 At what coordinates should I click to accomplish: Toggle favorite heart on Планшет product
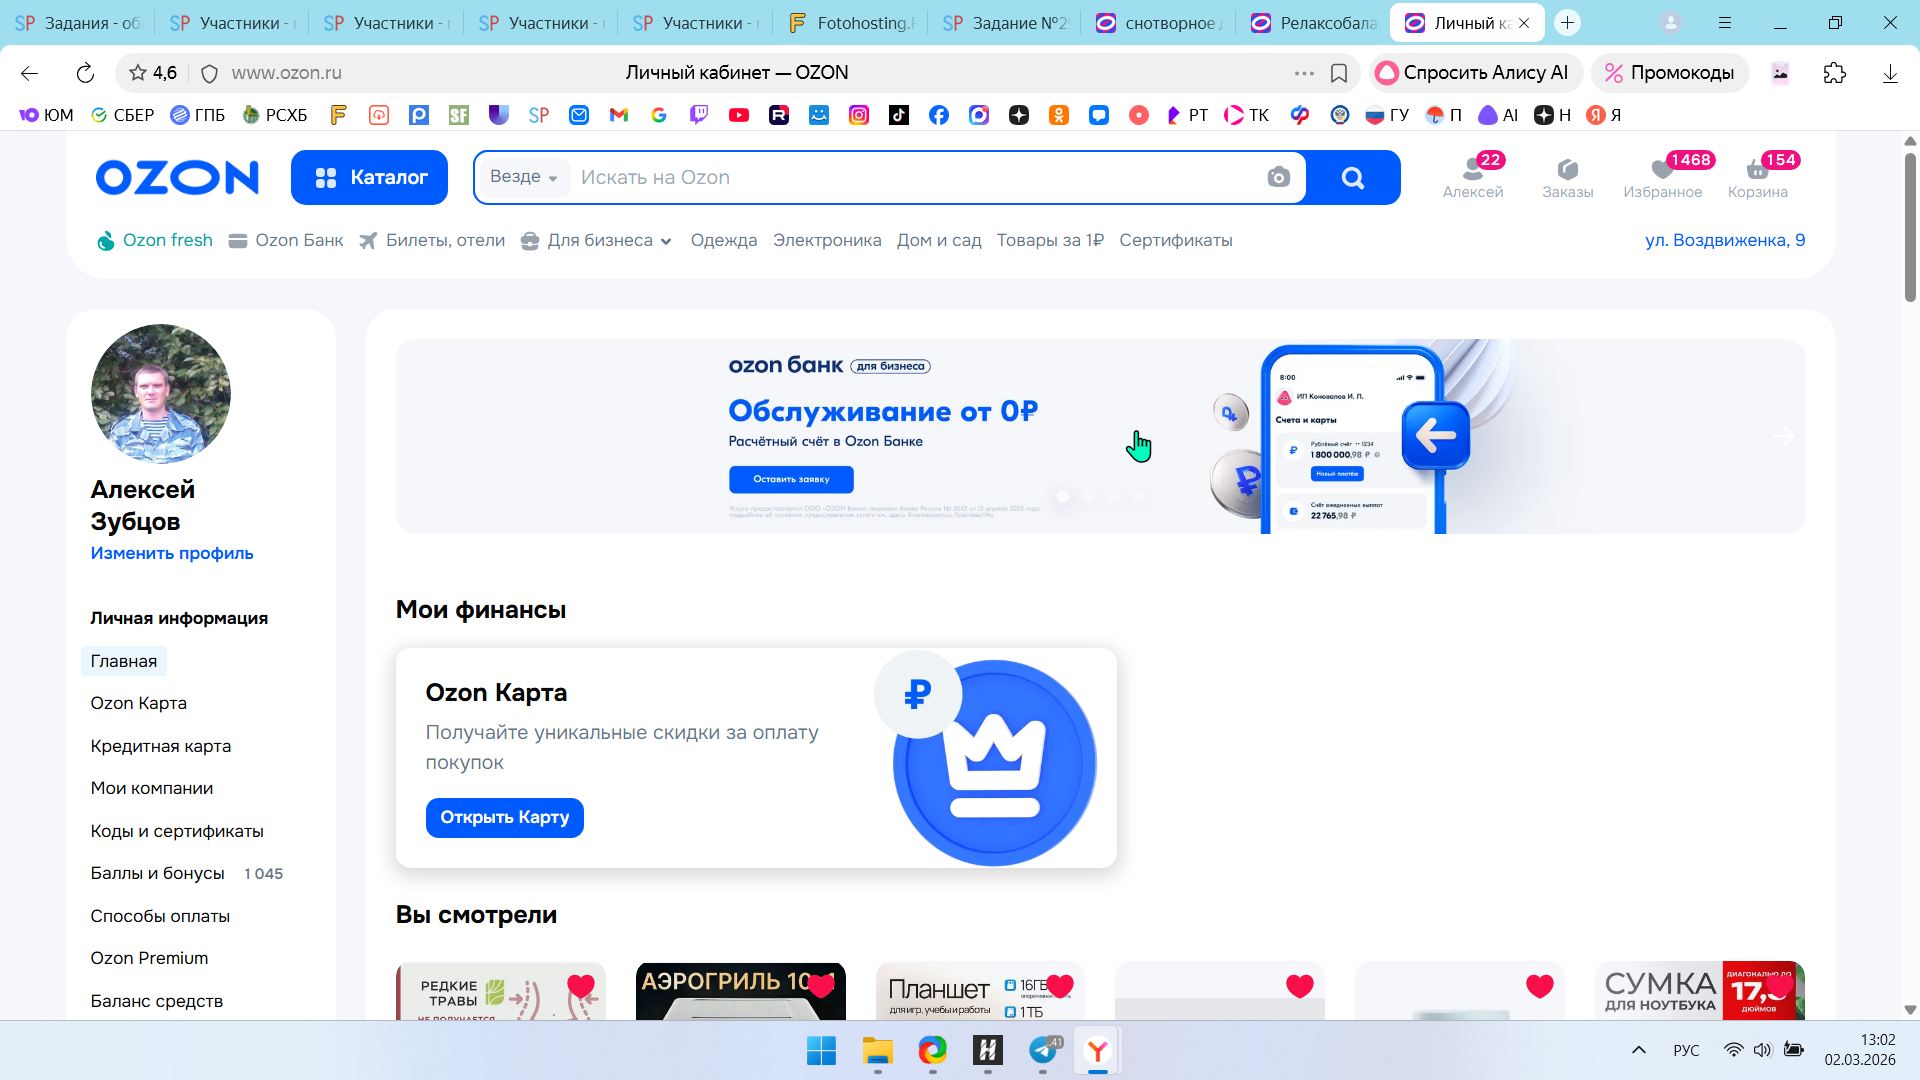pos(1060,986)
